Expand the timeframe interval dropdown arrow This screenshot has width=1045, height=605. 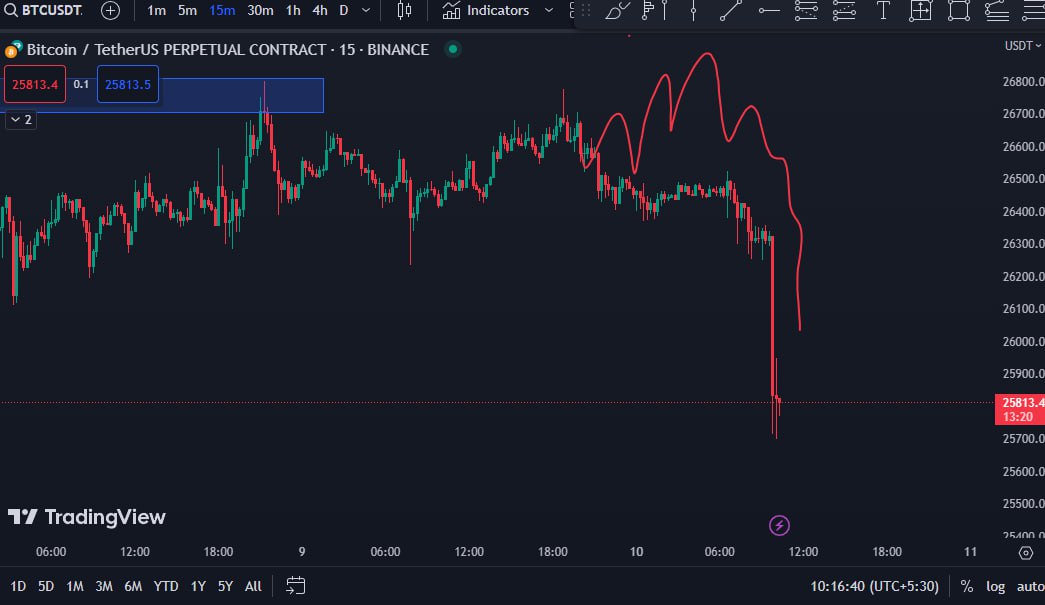[366, 10]
